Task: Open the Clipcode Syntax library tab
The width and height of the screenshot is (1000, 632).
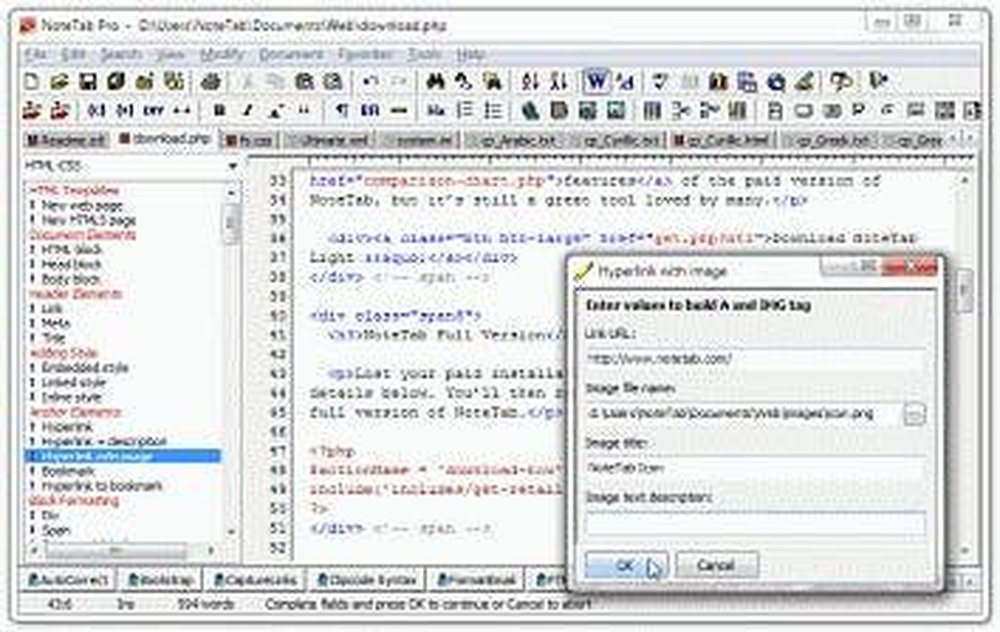Action: (367, 580)
